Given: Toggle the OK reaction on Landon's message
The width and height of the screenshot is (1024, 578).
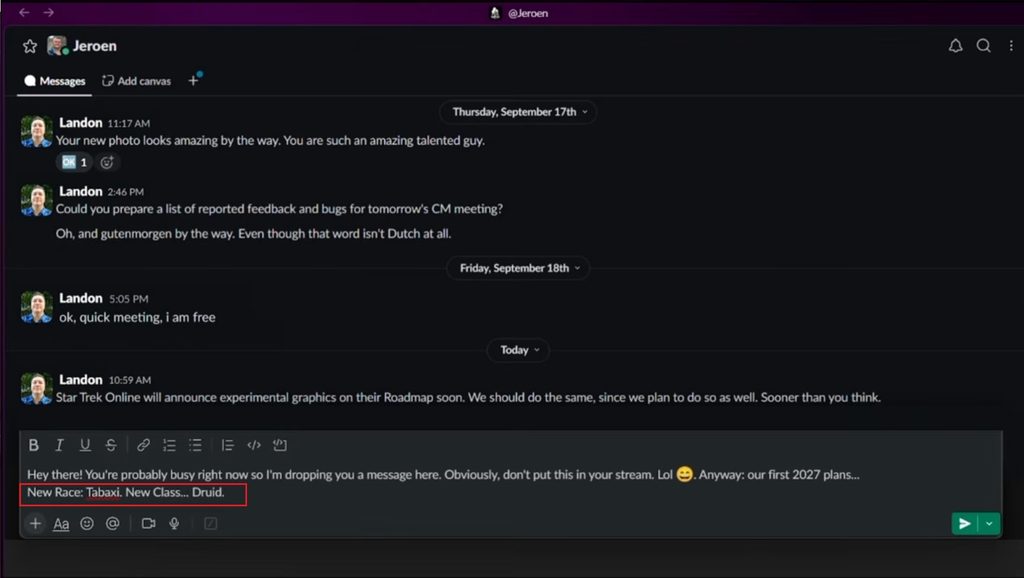Looking at the screenshot, I should click(74, 162).
